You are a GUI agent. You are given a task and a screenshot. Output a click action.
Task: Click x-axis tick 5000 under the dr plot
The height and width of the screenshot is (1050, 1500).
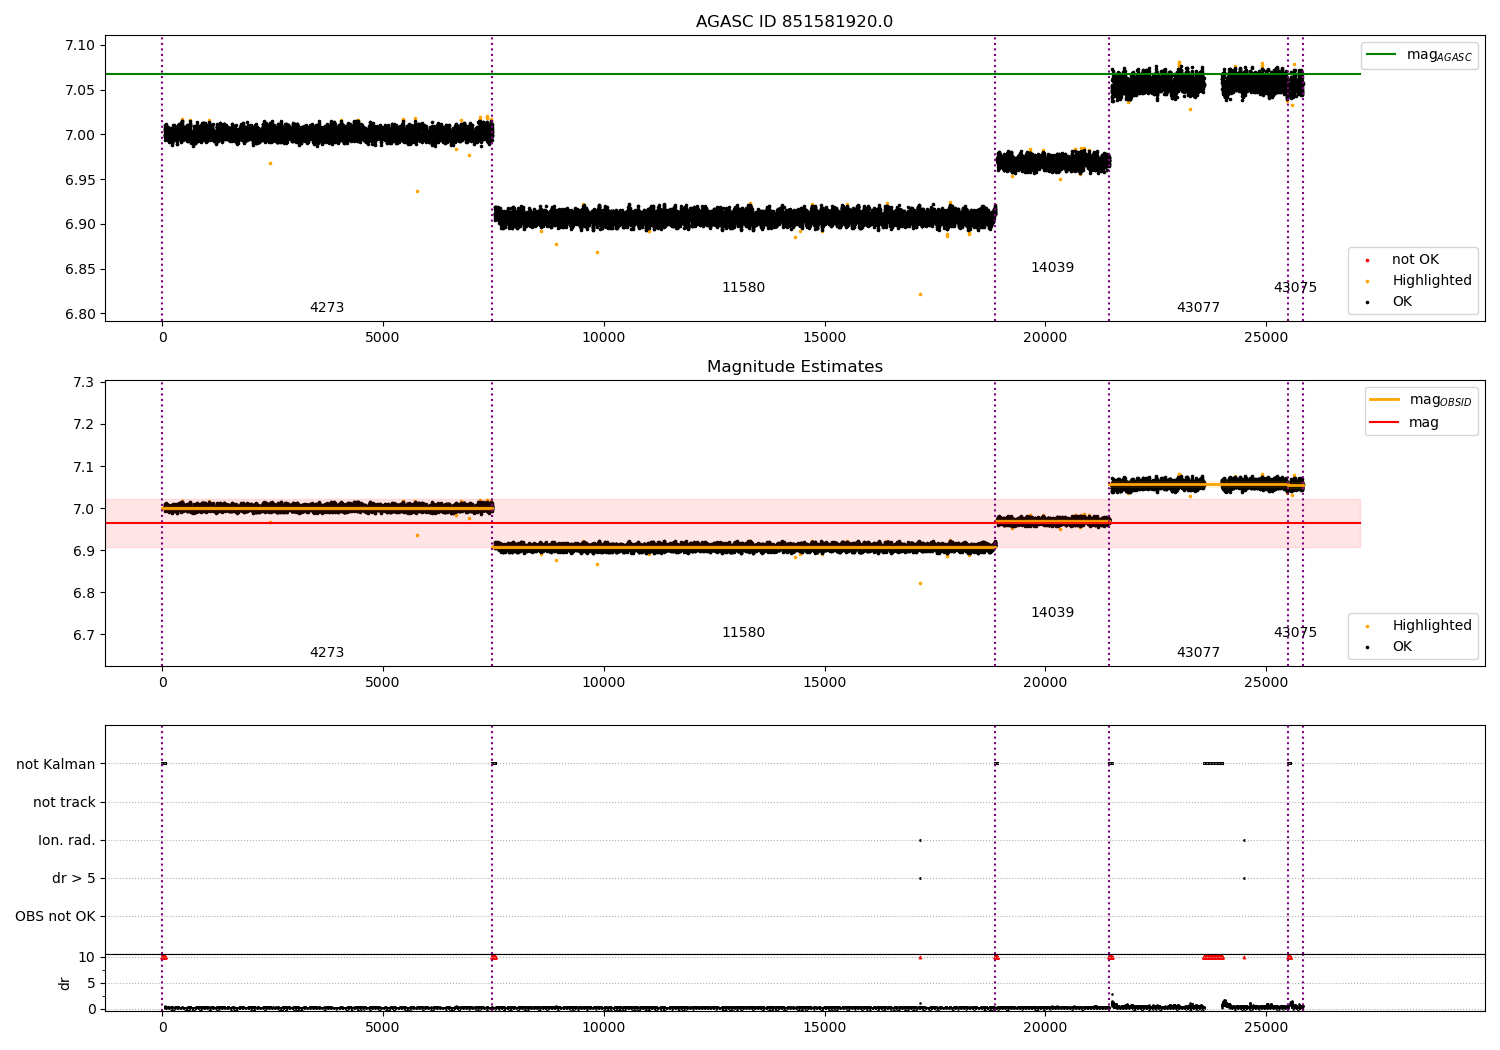coord(383,1028)
